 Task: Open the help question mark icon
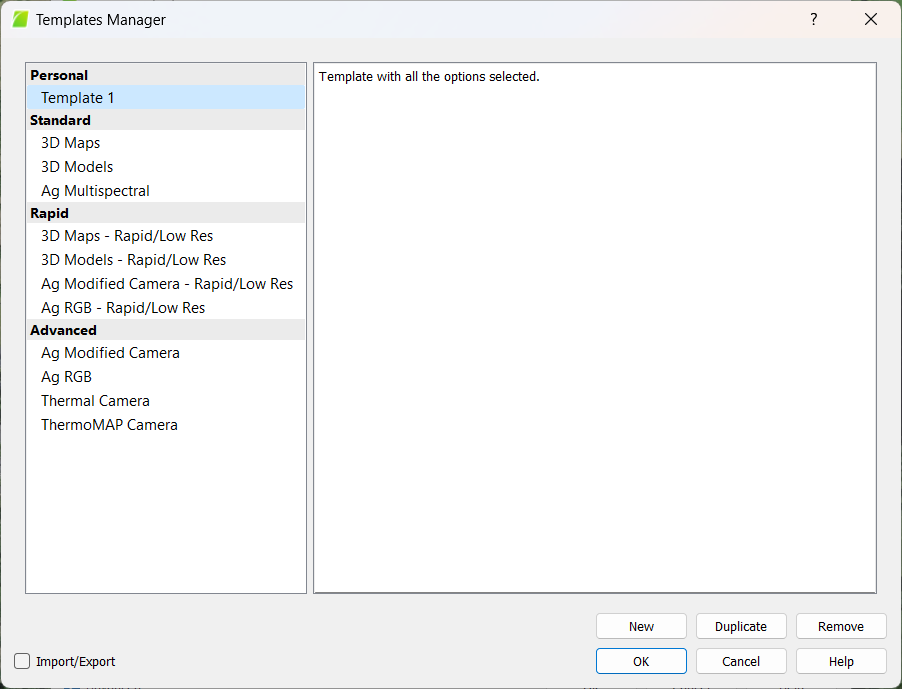[x=813, y=19]
